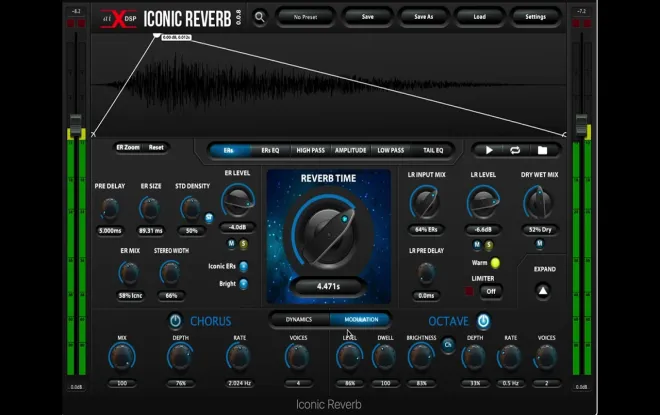Click the 5.000ms pre delay value
The image size is (660, 415).
point(110,231)
